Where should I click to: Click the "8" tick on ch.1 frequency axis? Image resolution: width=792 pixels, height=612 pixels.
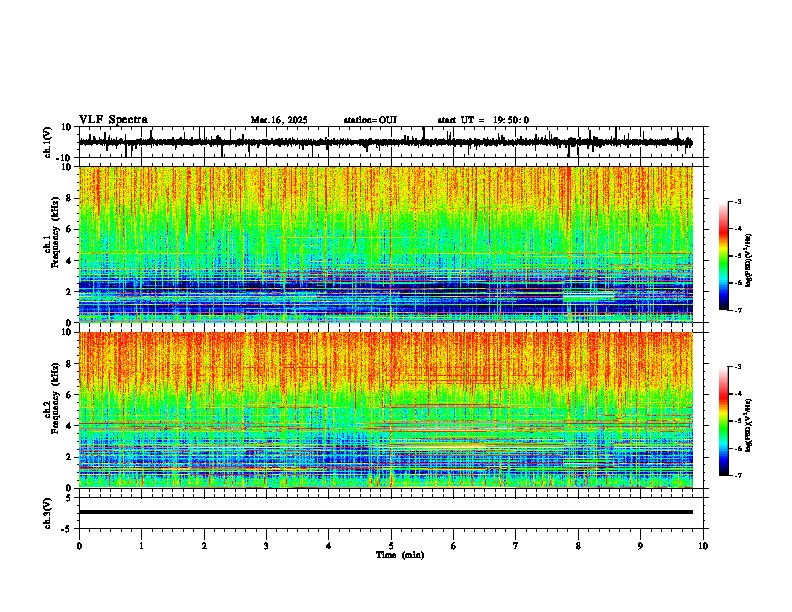(x=70, y=198)
